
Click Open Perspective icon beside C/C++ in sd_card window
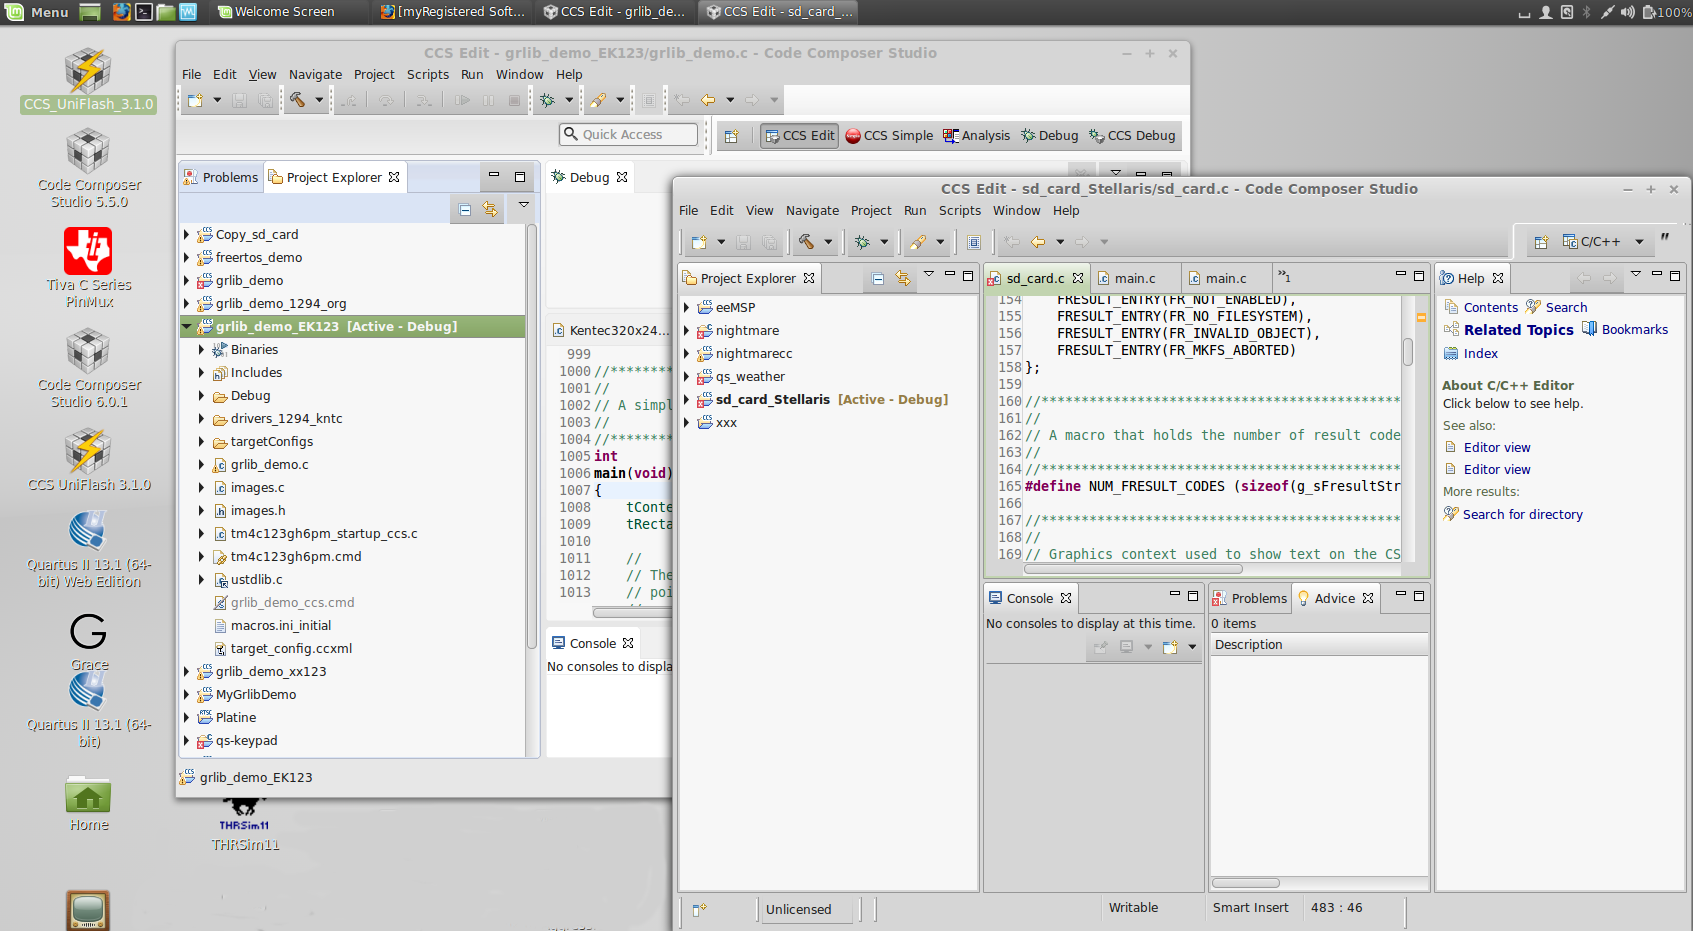click(x=1542, y=242)
